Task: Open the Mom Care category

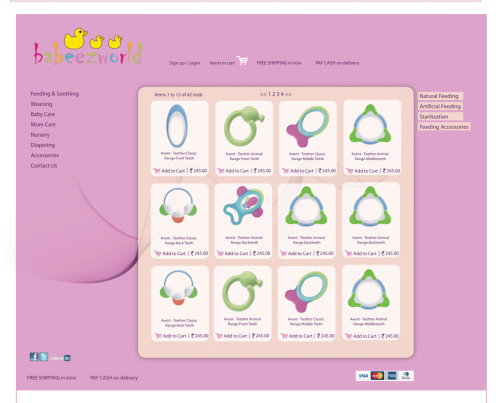Action: (43, 124)
